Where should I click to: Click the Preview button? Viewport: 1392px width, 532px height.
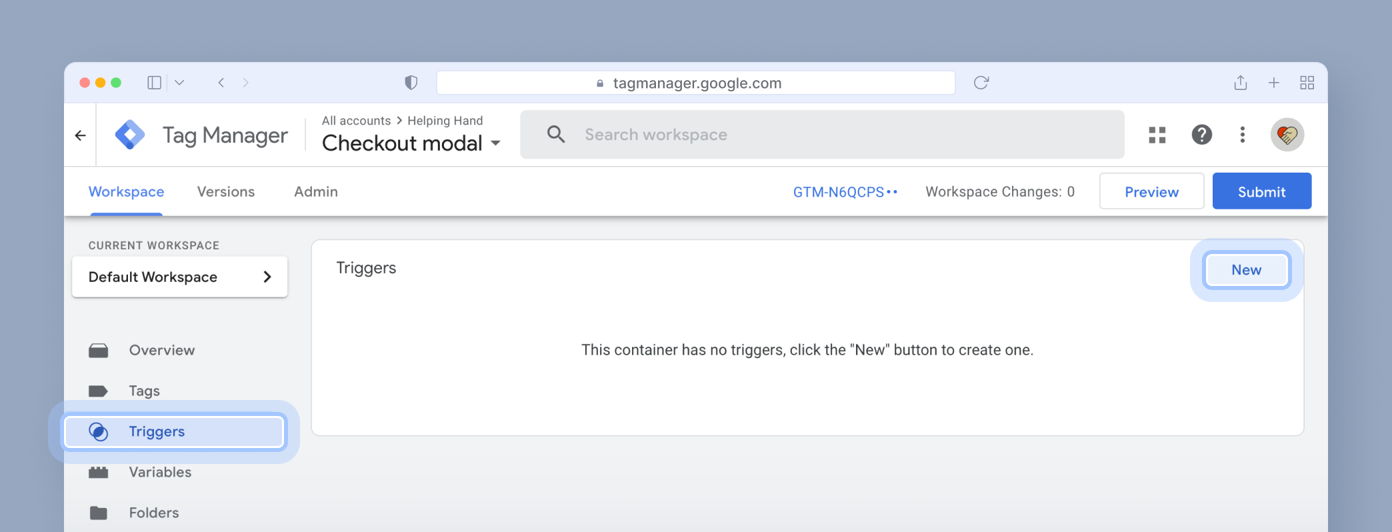coord(1152,192)
